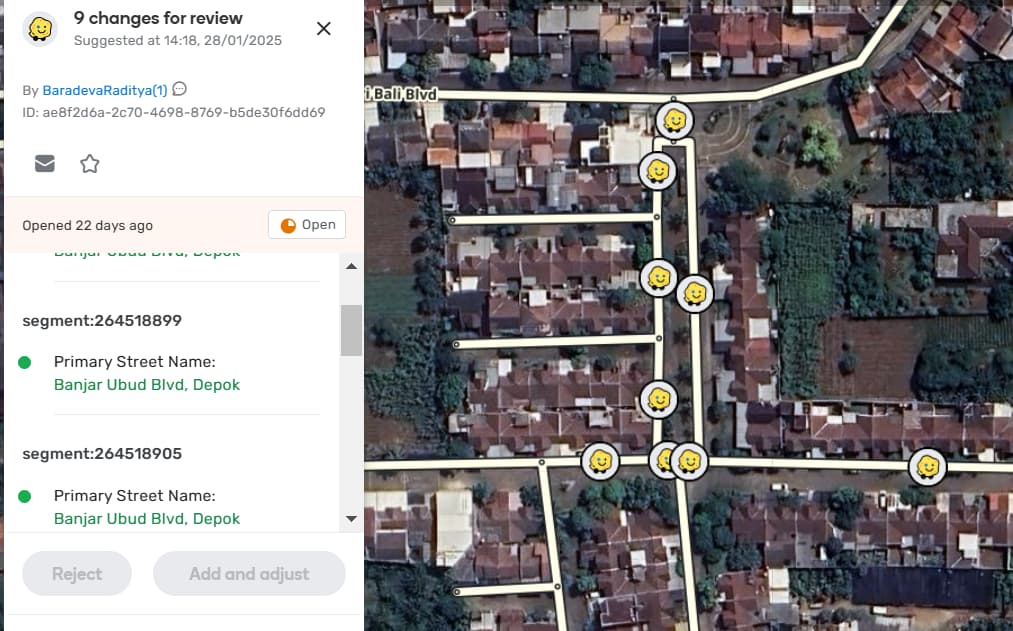Click the node where the first side street meets the parallel road
This screenshot has width=1013, height=631.
[x=656, y=217]
